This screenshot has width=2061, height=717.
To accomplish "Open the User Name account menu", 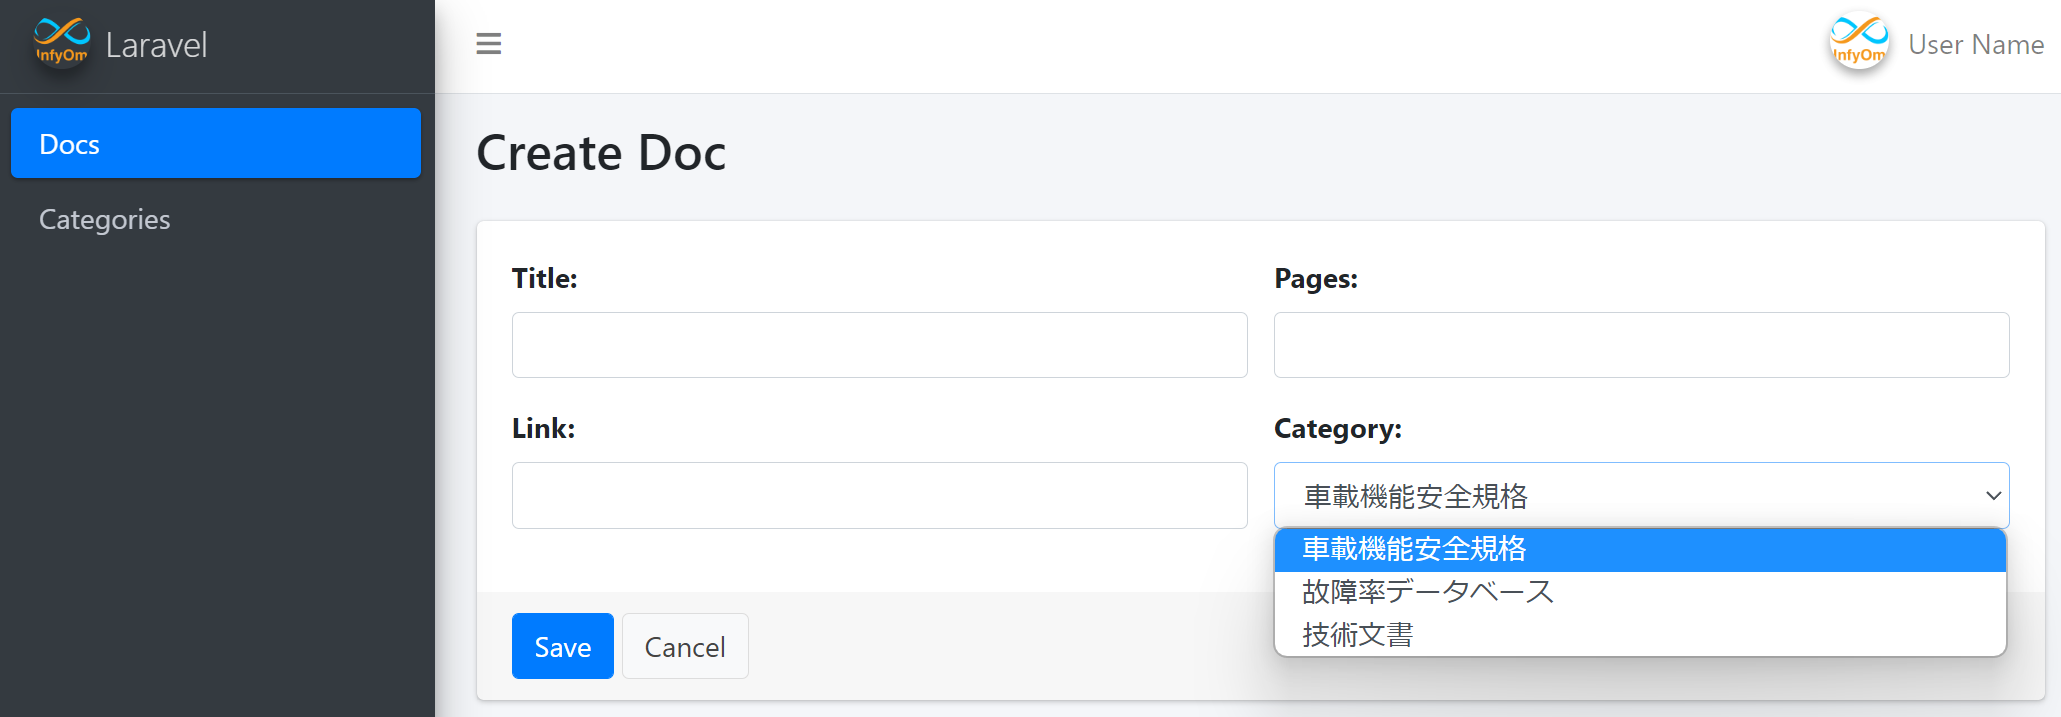I will [x=1975, y=45].
